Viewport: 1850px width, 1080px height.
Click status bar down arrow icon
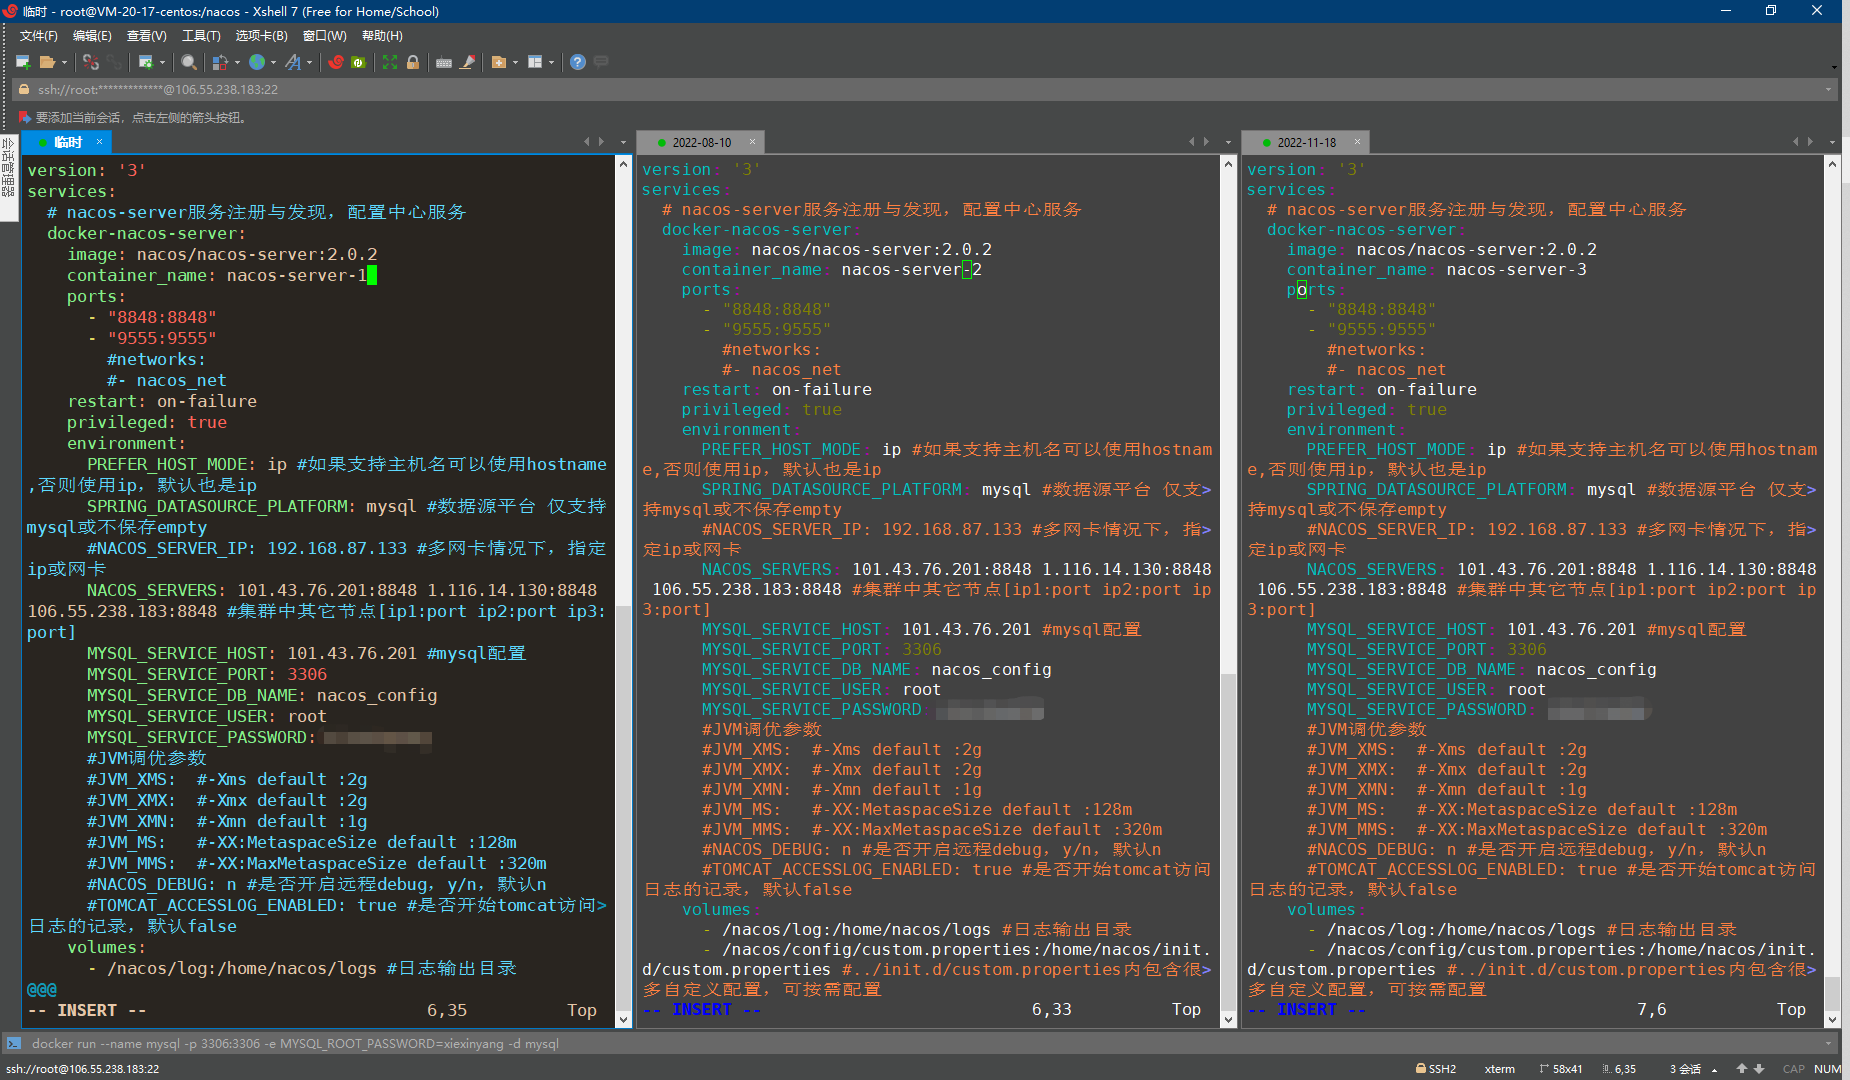tap(1759, 1069)
